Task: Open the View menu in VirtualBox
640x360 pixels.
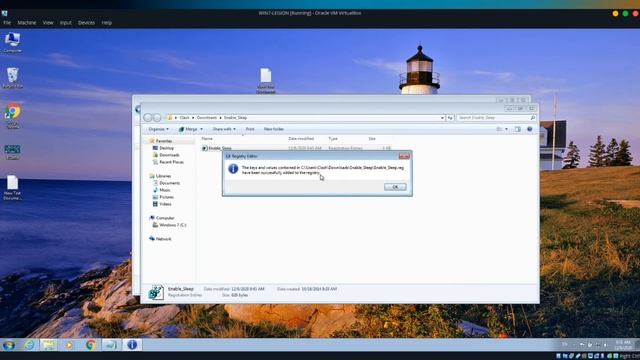Action: [x=48, y=23]
